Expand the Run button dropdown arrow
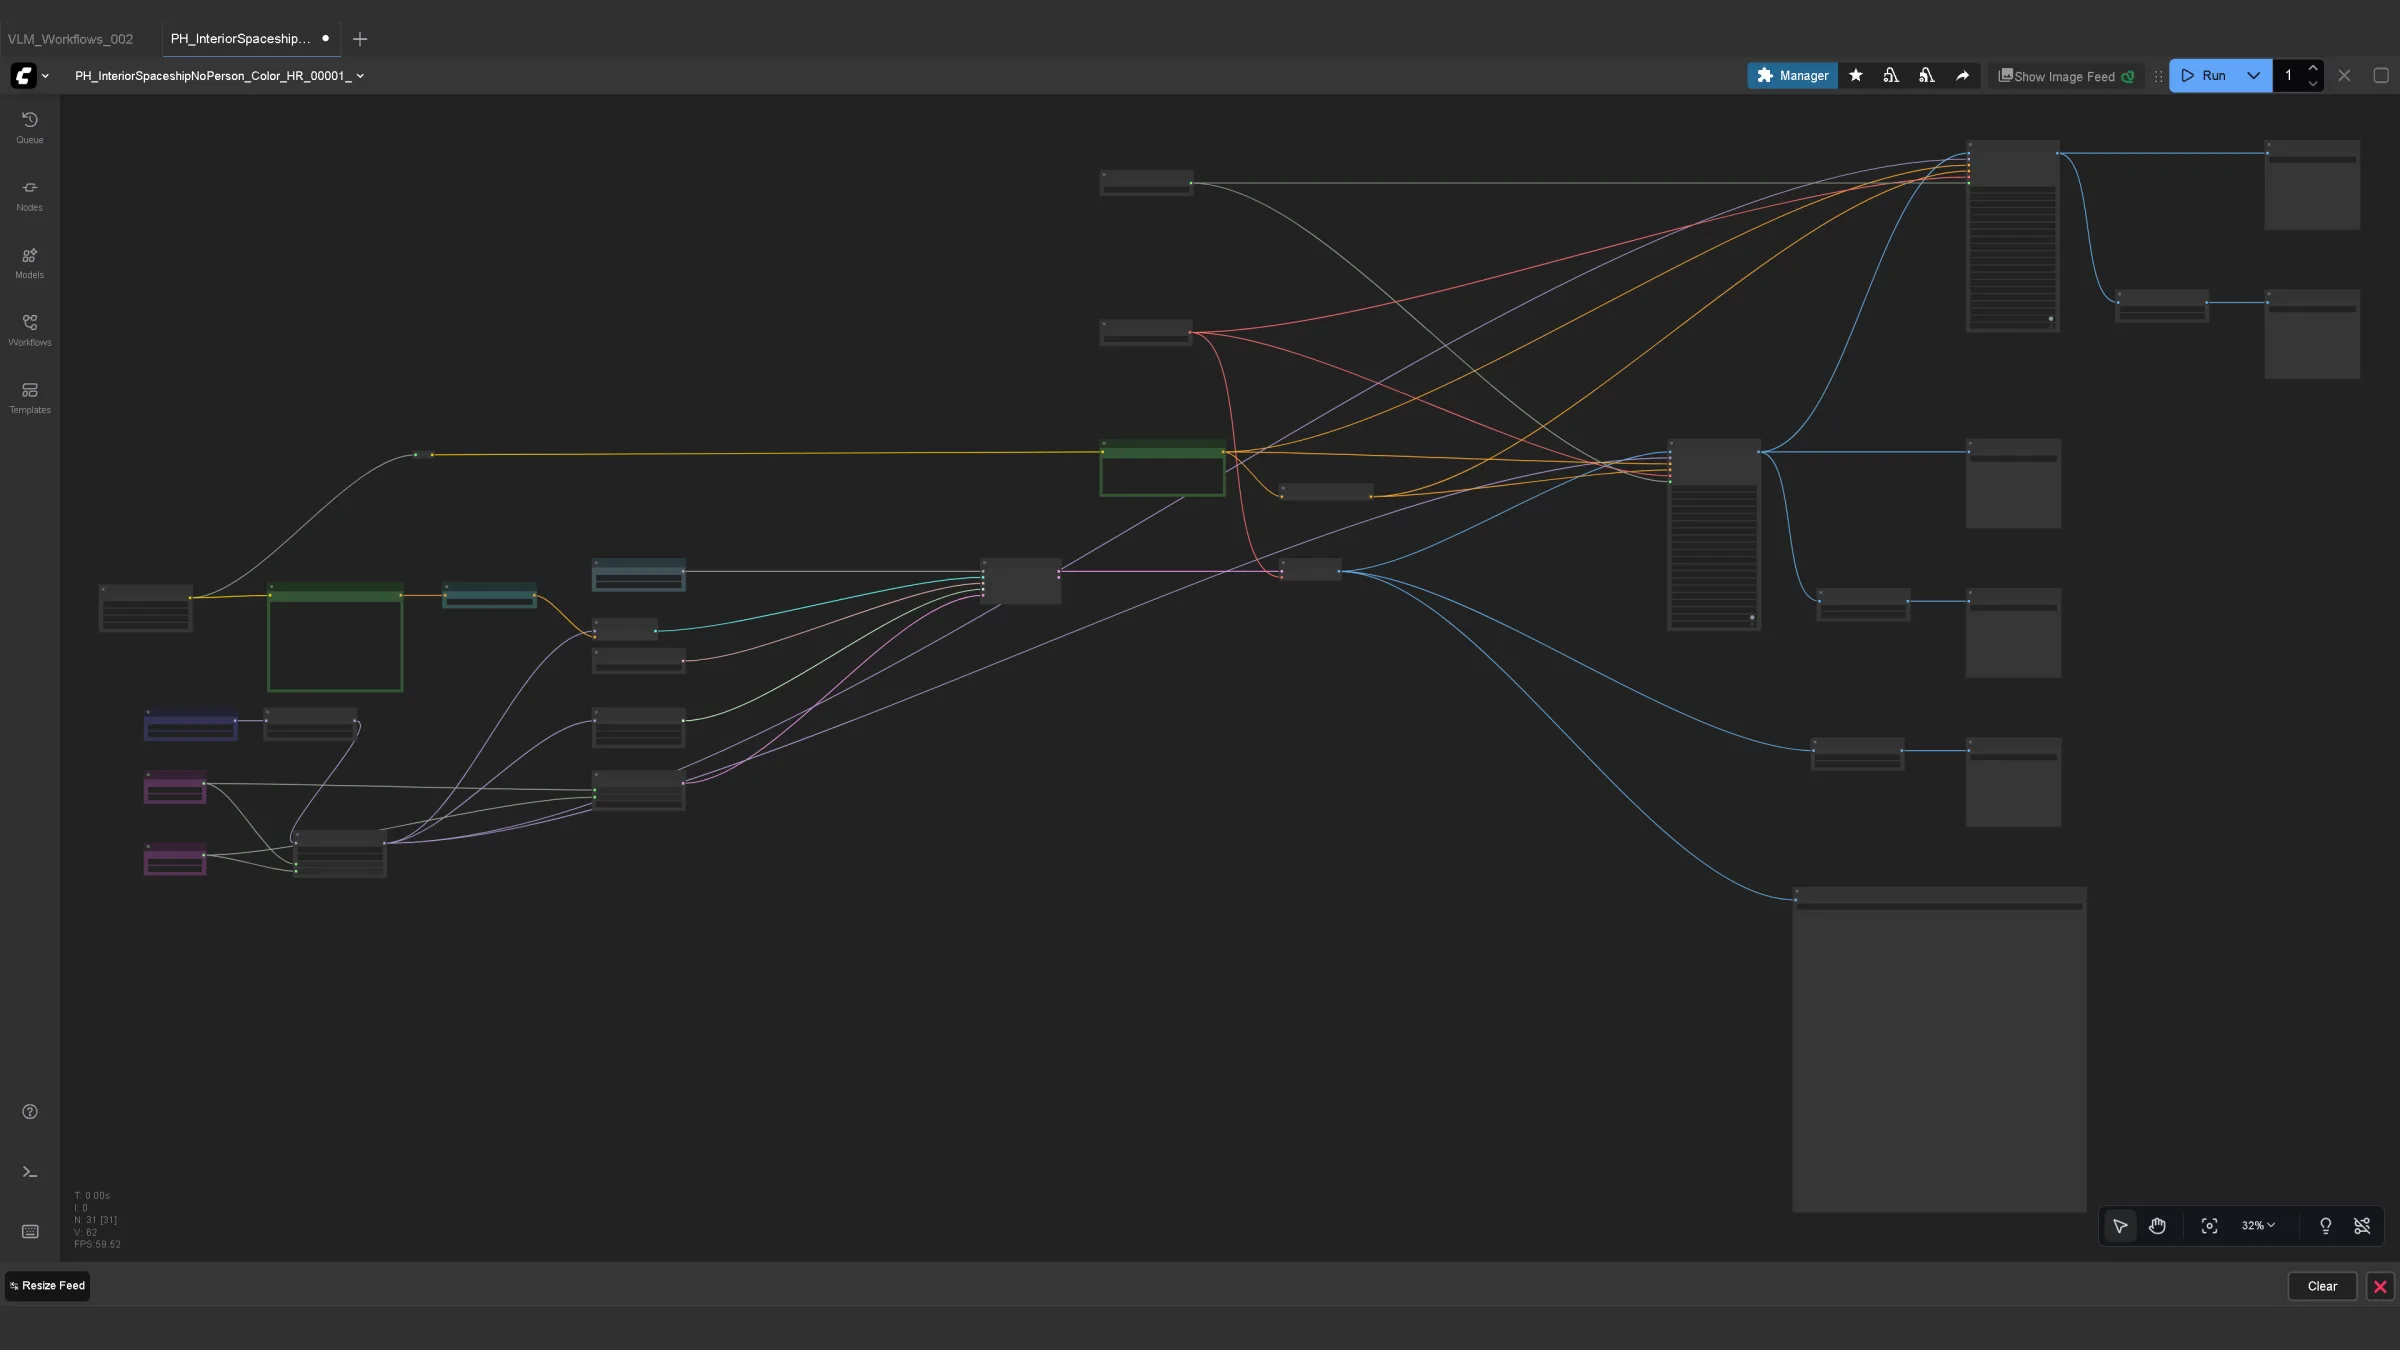 pyautogui.click(x=2253, y=76)
